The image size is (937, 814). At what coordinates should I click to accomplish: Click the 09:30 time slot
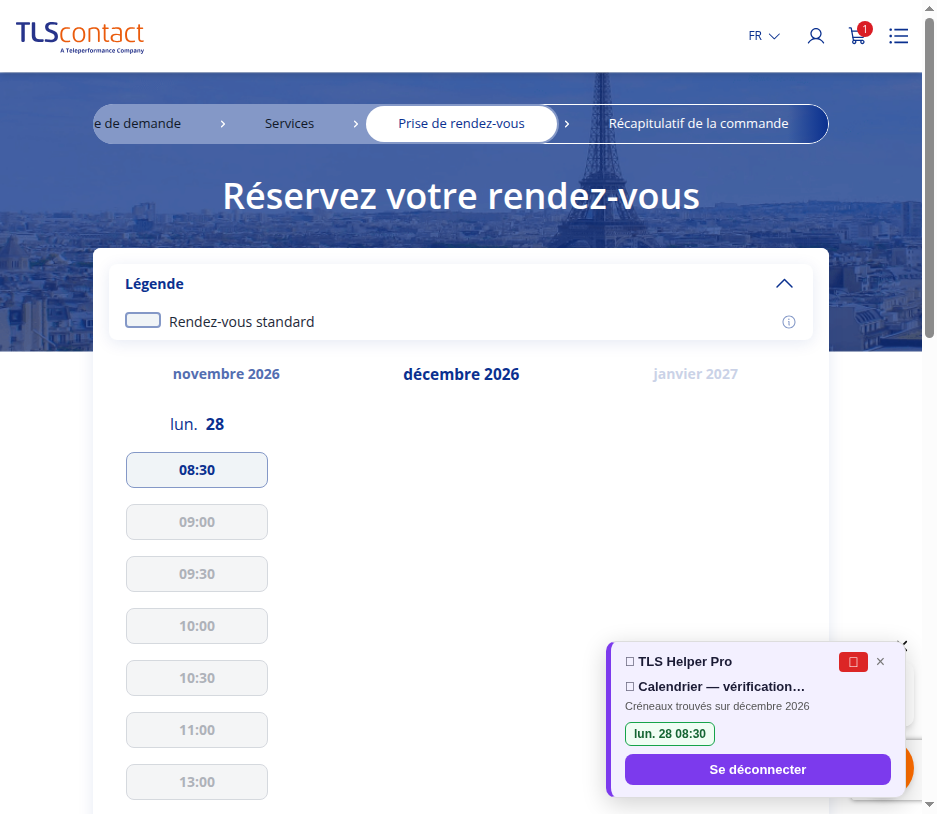197,574
